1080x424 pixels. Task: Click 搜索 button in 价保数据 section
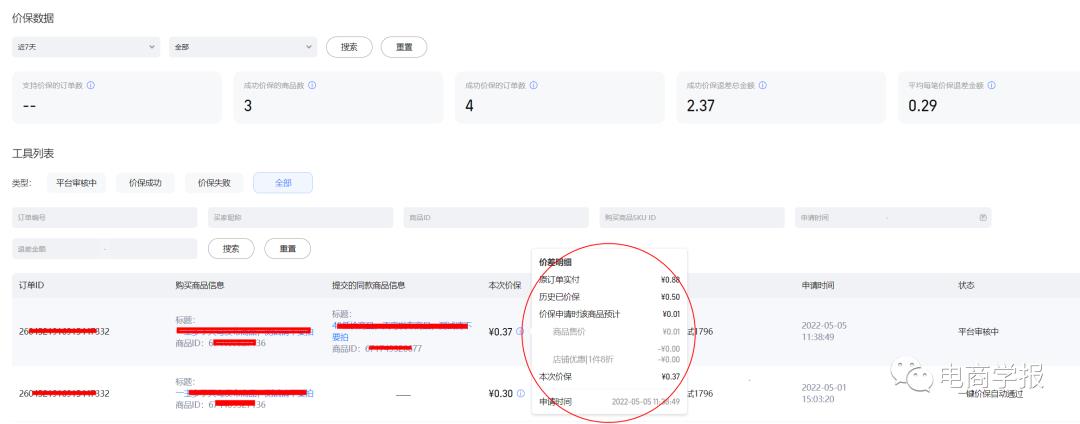(x=349, y=47)
